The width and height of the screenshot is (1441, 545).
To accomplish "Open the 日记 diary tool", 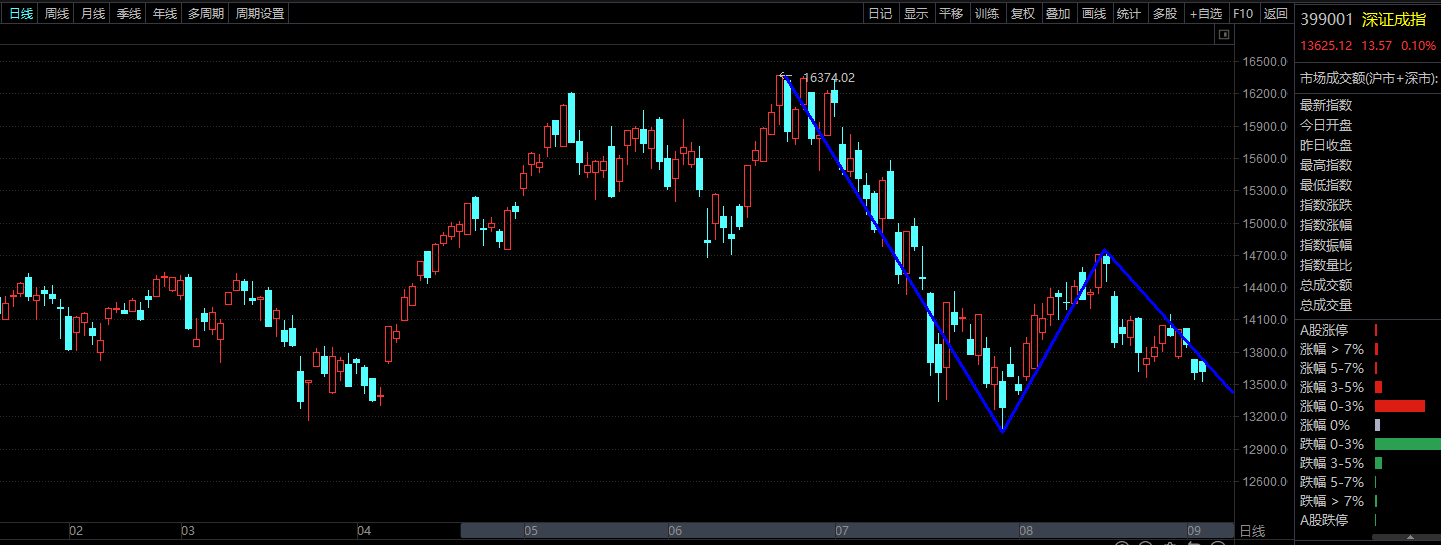I will tap(880, 14).
